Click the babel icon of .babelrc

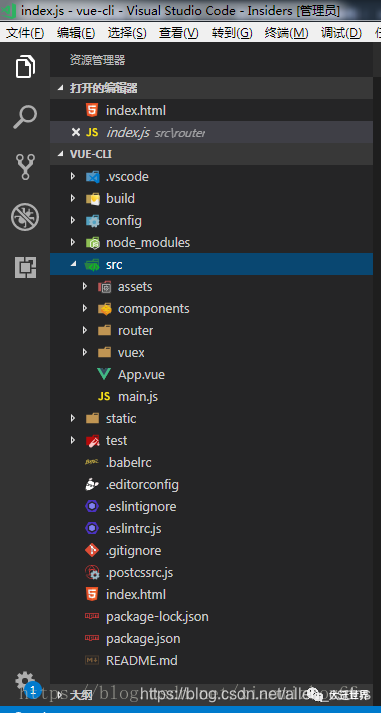point(92,462)
